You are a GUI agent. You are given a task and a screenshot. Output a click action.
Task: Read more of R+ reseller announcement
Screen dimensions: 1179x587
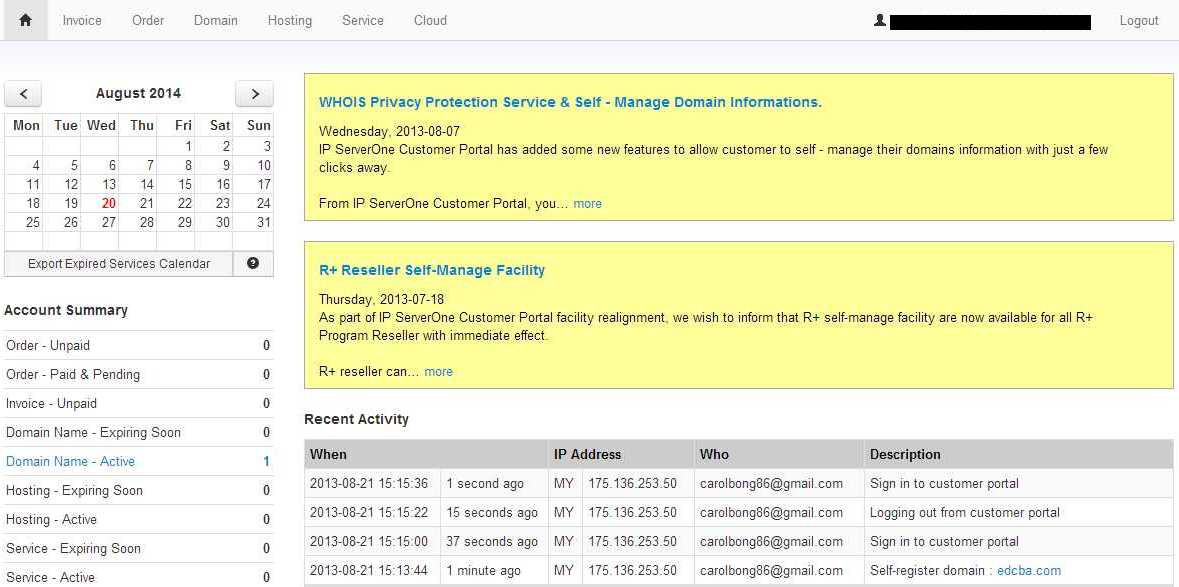(x=438, y=371)
